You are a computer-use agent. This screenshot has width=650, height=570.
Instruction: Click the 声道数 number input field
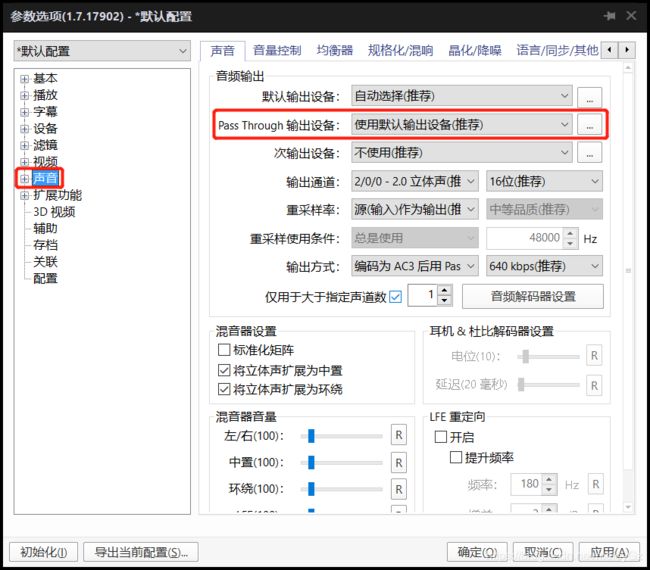[x=423, y=295]
